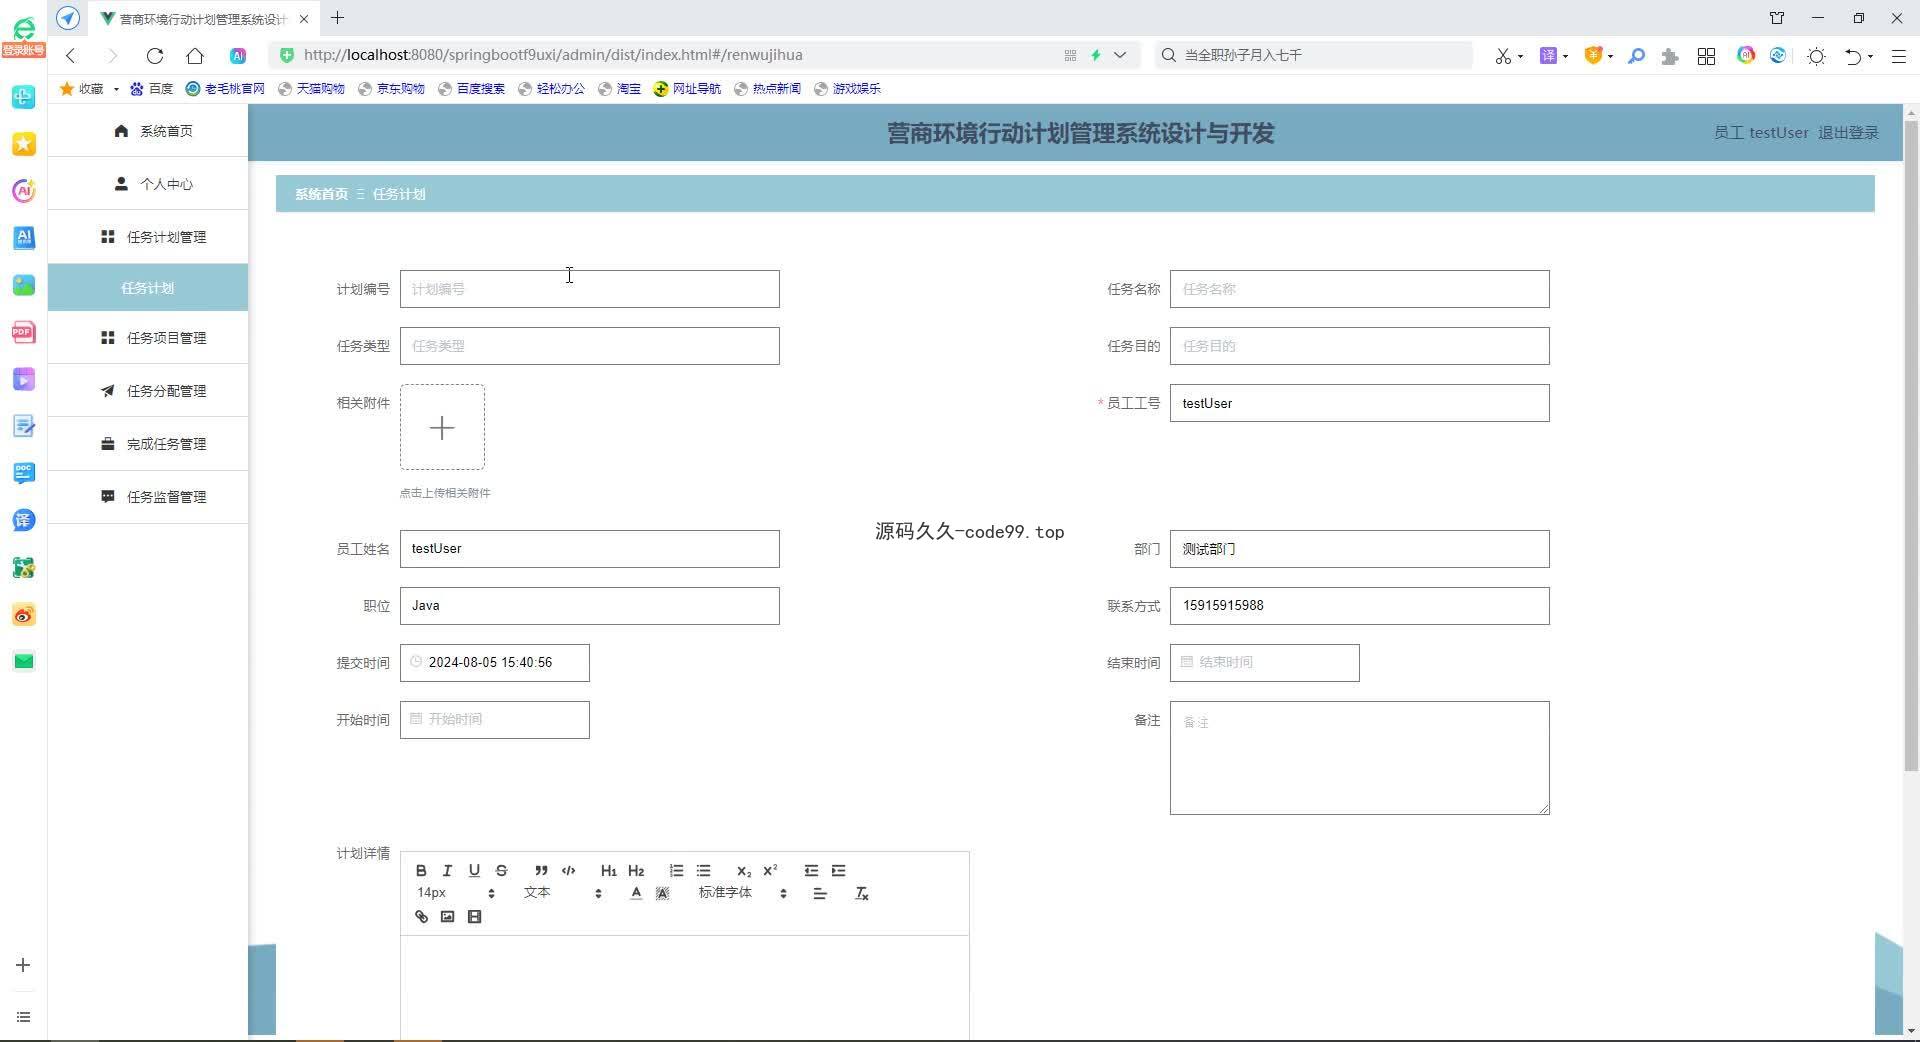Image resolution: width=1920 pixels, height=1042 pixels.
Task: Expand 任务计划管理 sidebar menu
Action: [148, 237]
